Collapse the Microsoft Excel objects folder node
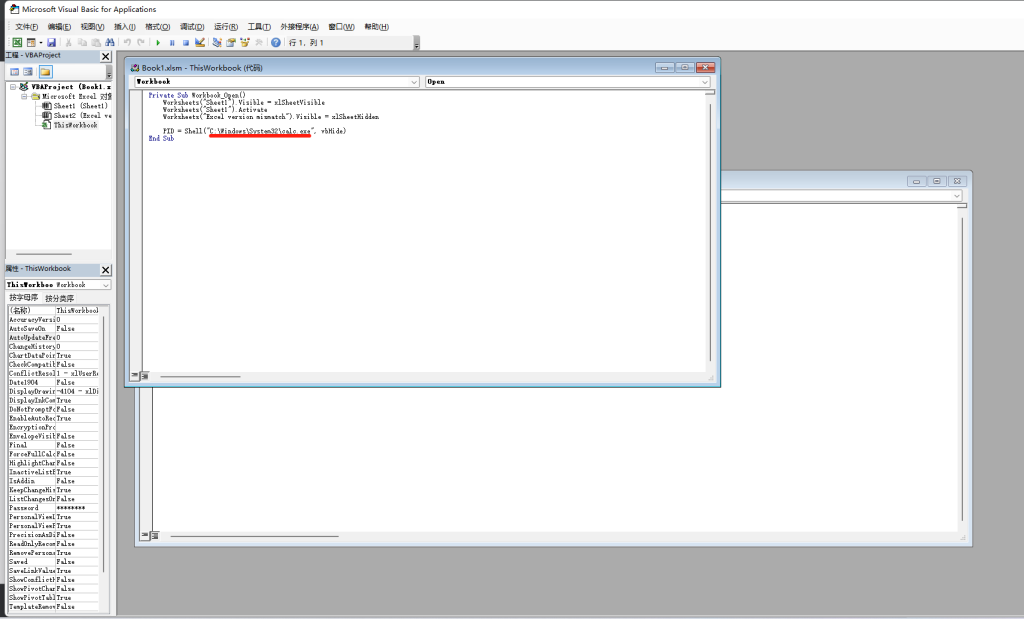The width and height of the screenshot is (1024, 619). pos(24,97)
